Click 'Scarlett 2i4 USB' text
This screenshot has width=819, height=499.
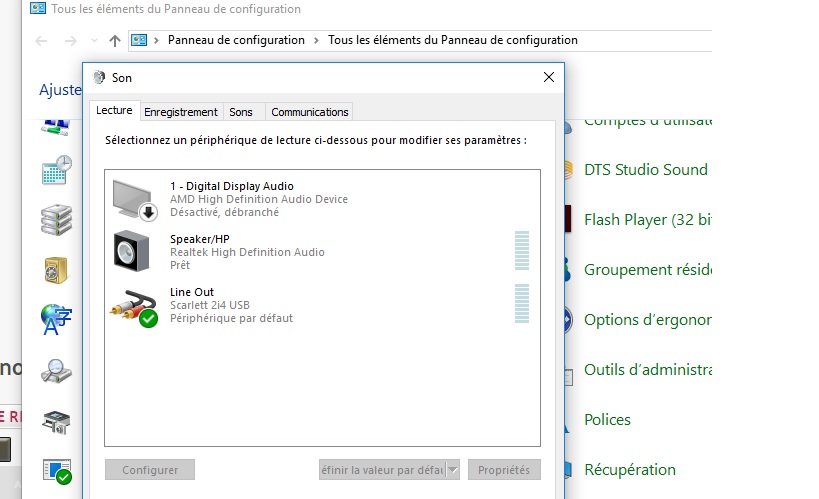pyautogui.click(x=209, y=305)
